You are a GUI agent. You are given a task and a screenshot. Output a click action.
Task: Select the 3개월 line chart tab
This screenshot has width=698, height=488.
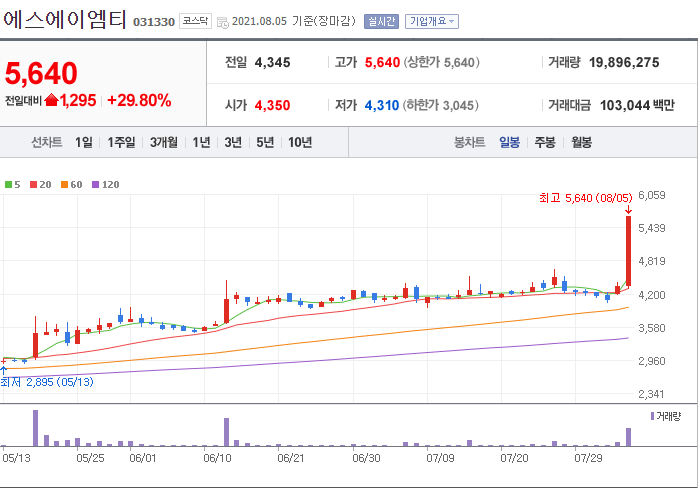click(164, 142)
